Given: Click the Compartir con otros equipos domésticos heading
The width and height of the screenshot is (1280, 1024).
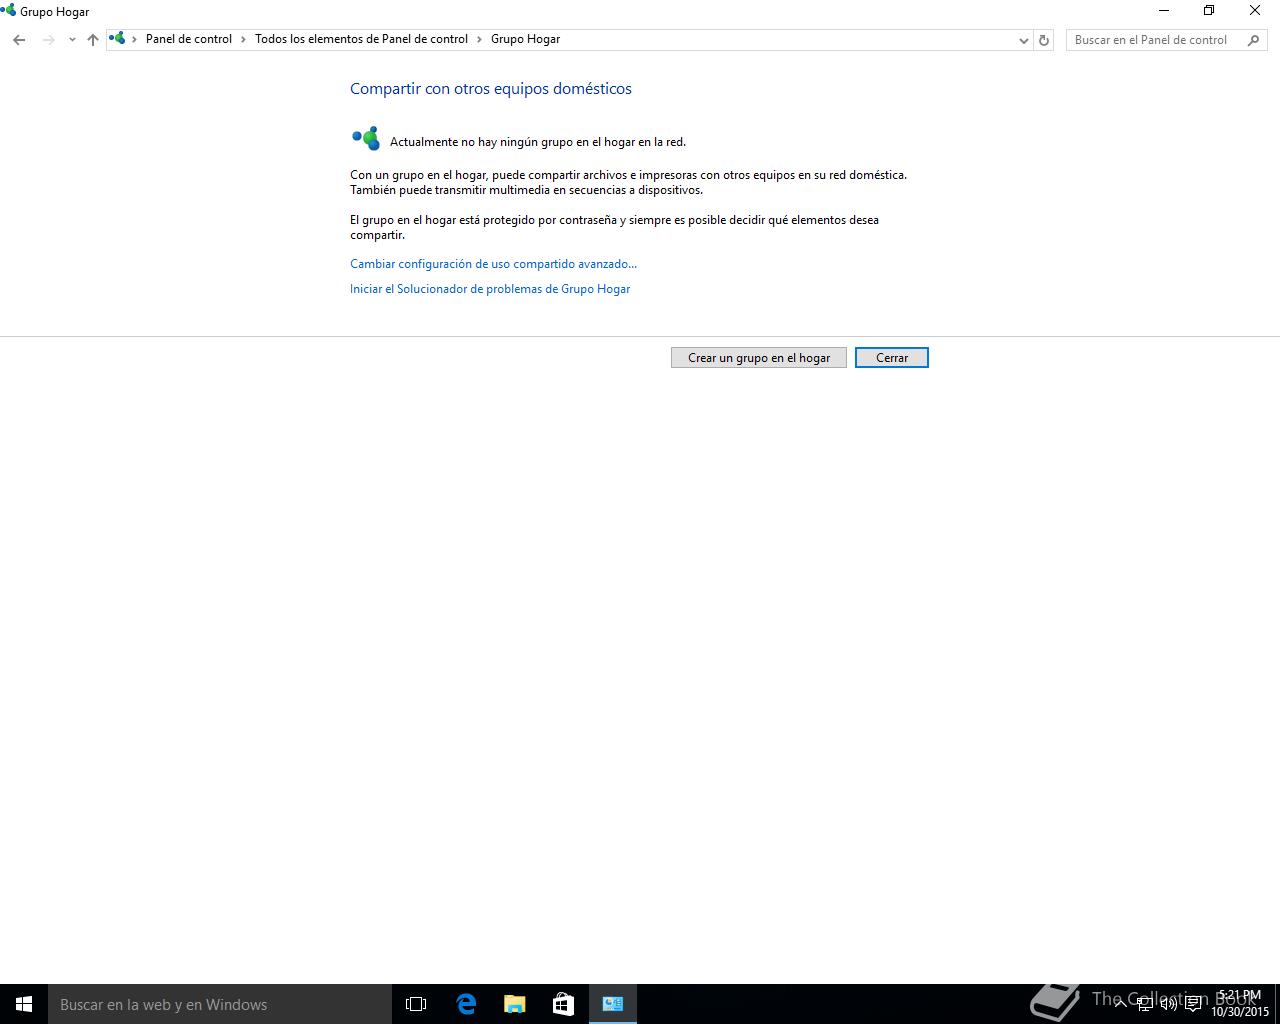Looking at the screenshot, I should tap(491, 88).
